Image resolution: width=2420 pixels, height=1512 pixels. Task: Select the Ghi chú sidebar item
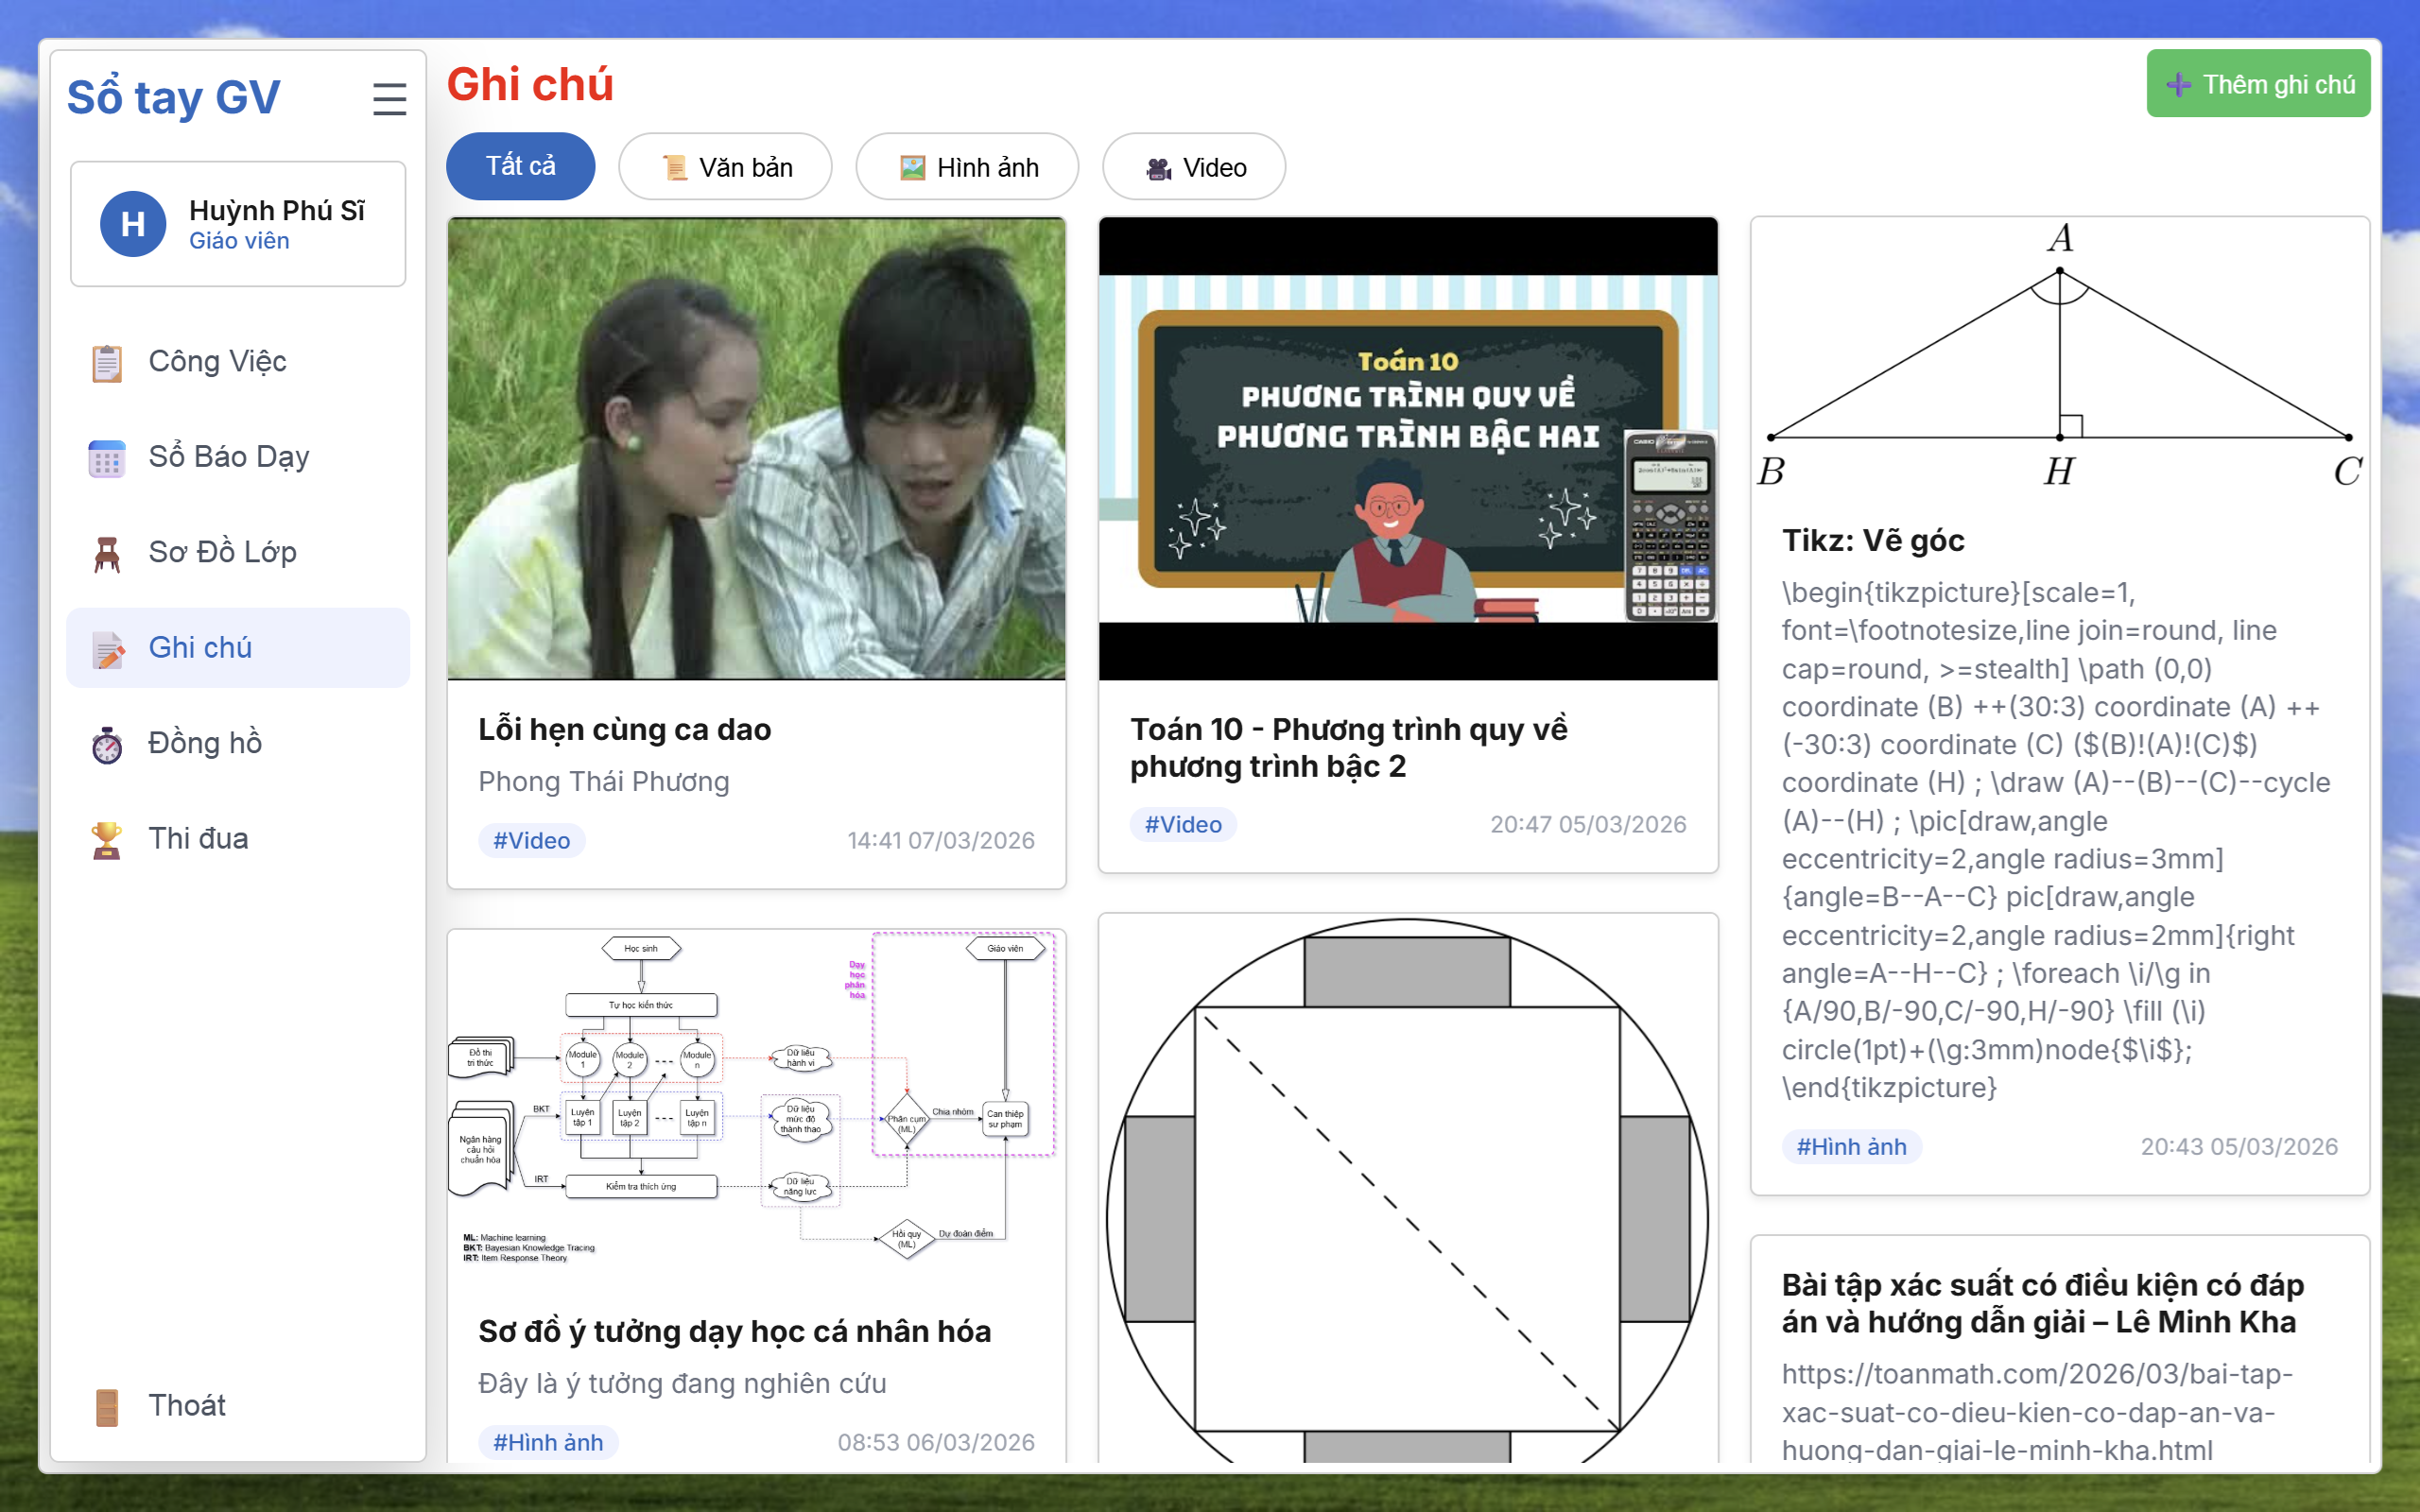200,647
